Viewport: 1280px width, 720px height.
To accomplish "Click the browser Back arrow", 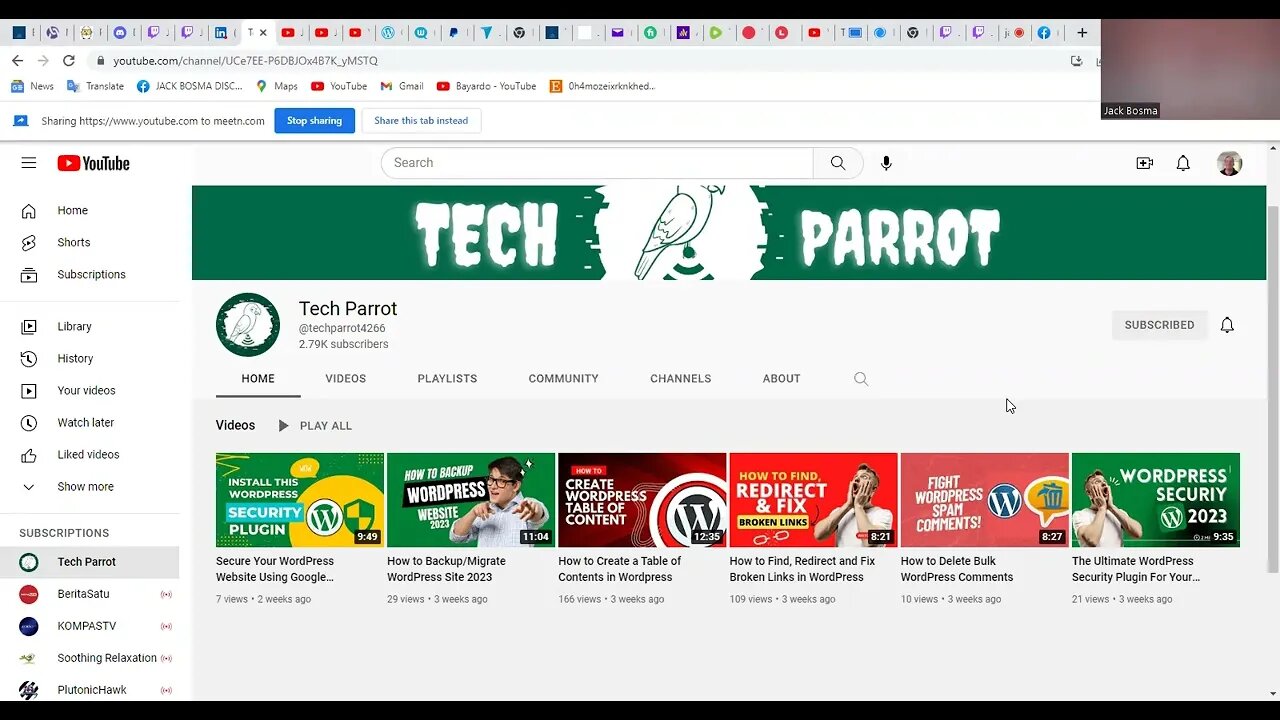I will (x=17, y=61).
